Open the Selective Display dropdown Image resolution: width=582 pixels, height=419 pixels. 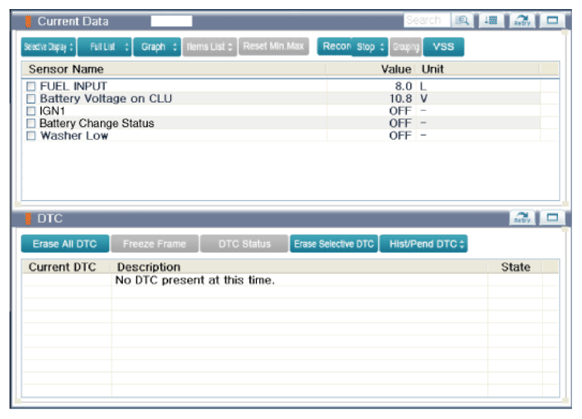(48, 47)
